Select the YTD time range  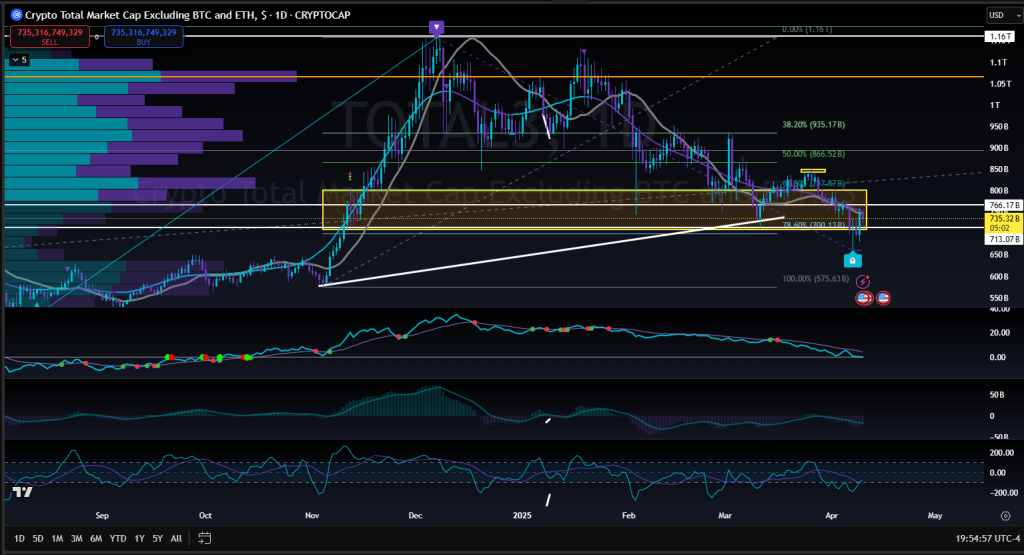(118, 538)
